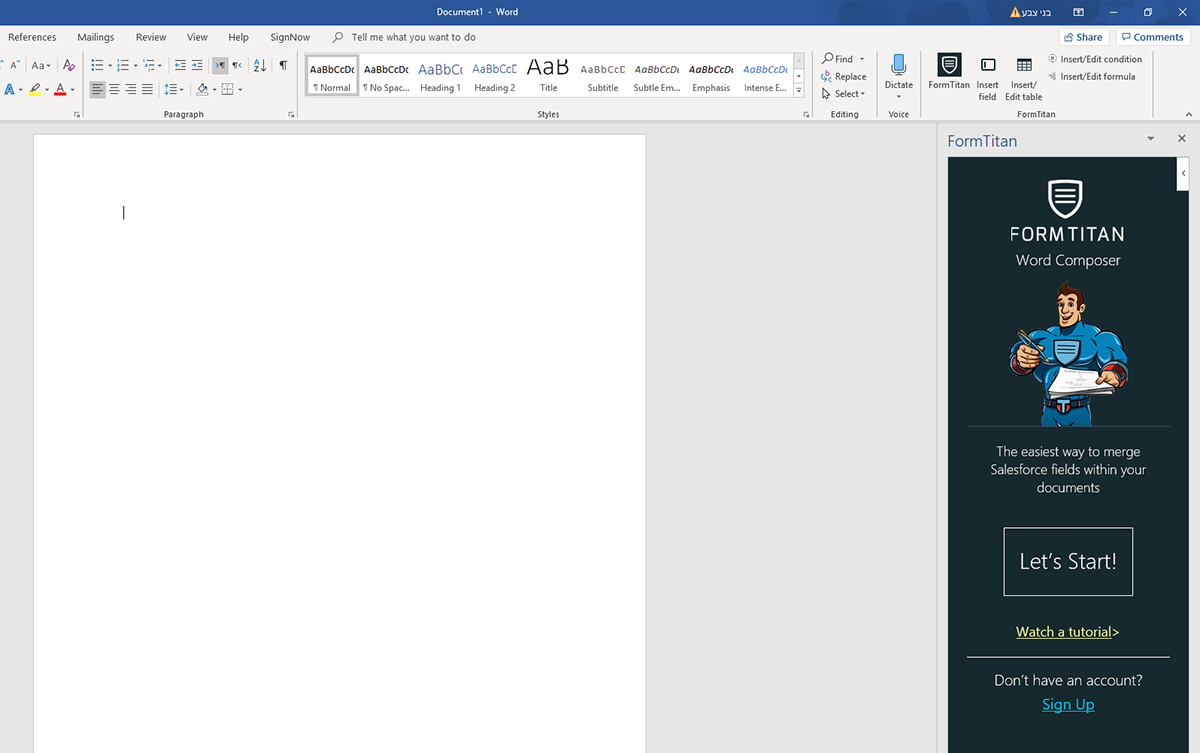Apply red font color

[60, 90]
